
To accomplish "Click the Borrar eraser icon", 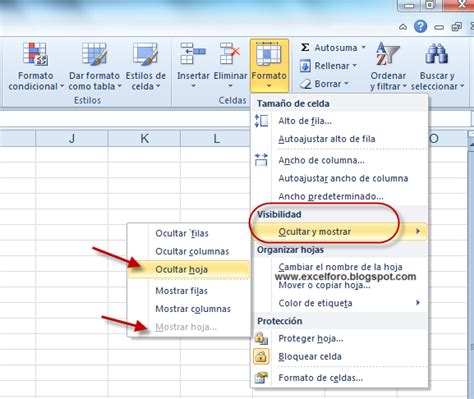I will [x=305, y=84].
